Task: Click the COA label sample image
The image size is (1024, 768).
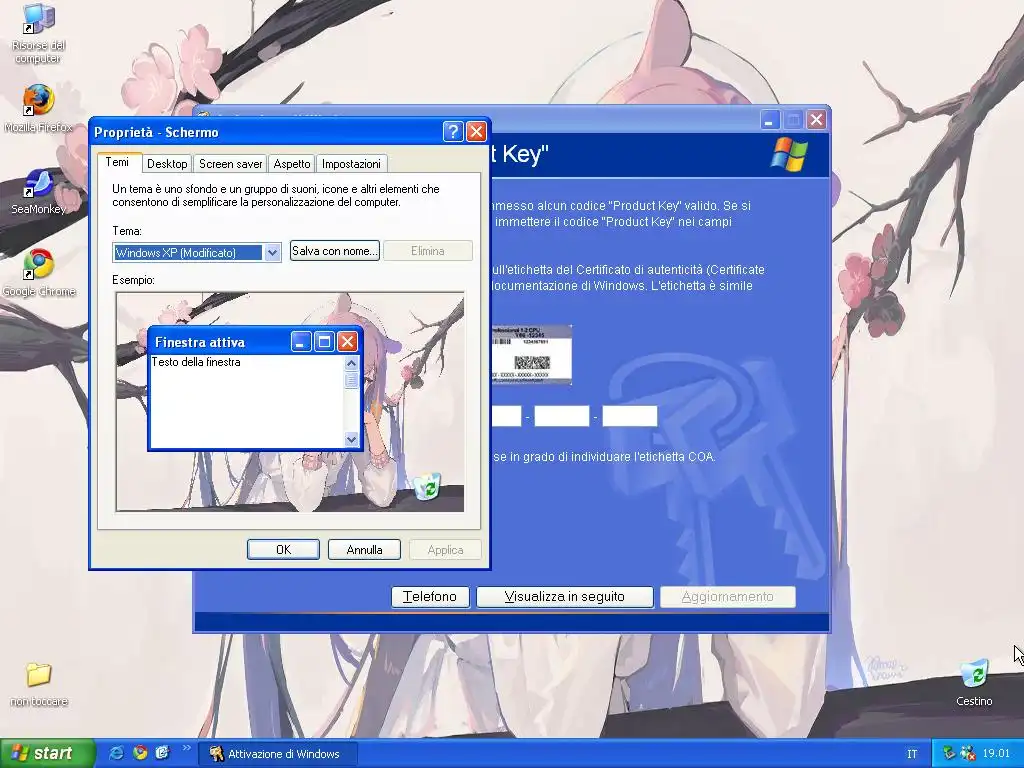Action: (x=531, y=355)
